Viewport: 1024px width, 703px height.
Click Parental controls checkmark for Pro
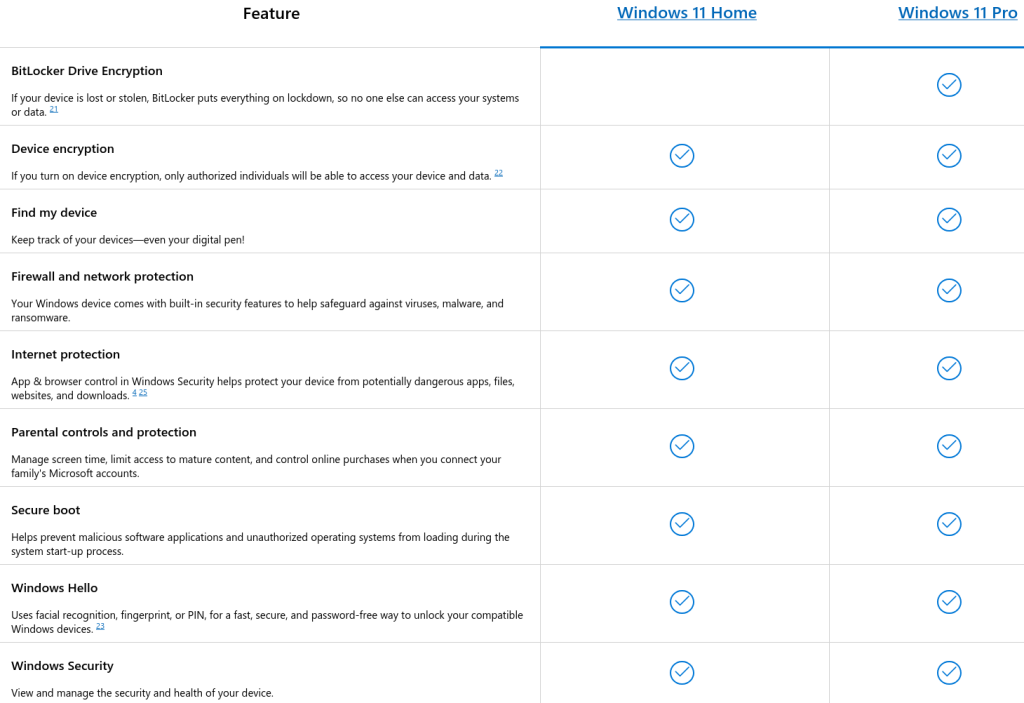click(x=949, y=446)
